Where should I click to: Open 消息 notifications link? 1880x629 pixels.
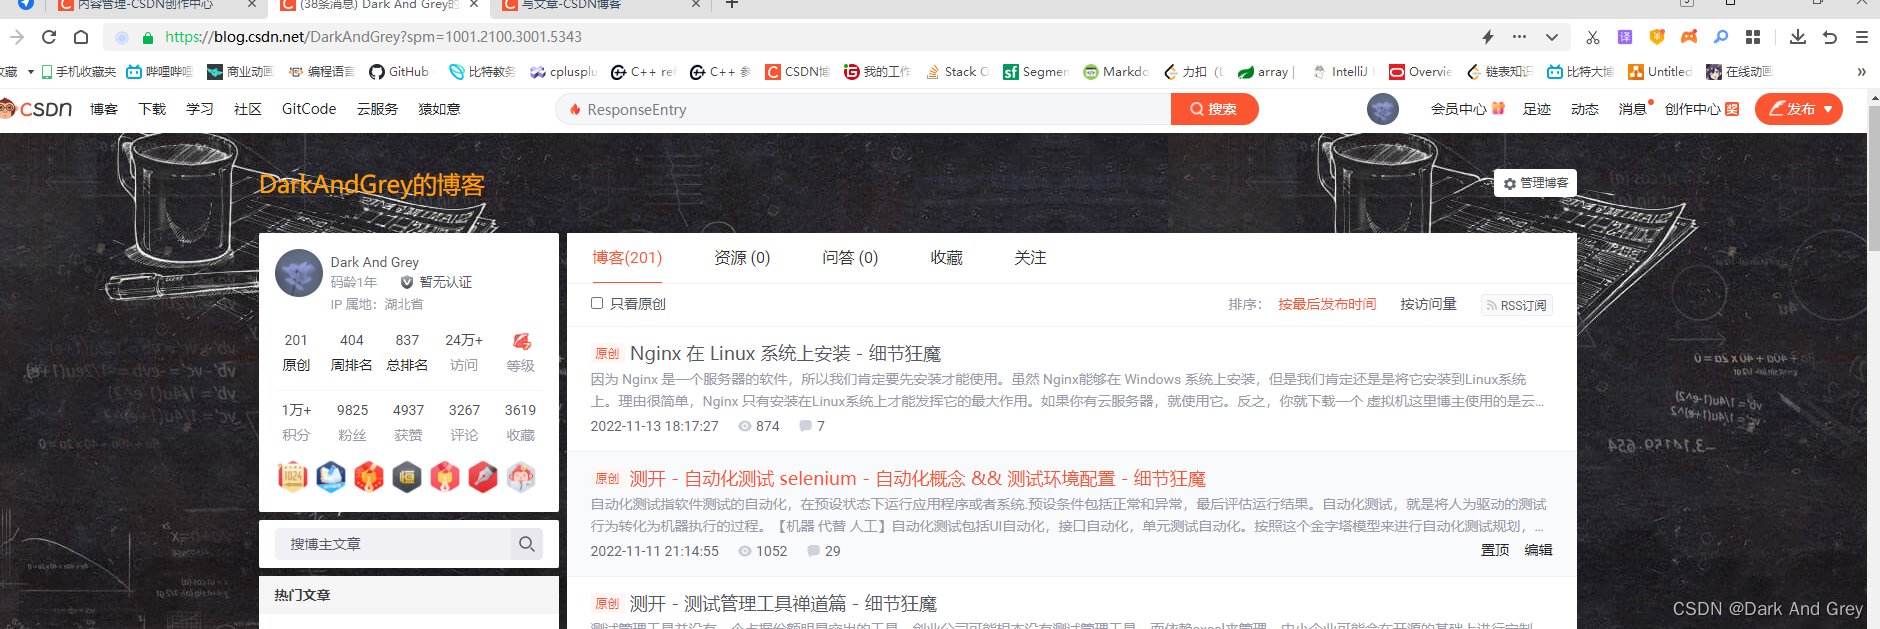point(1635,109)
